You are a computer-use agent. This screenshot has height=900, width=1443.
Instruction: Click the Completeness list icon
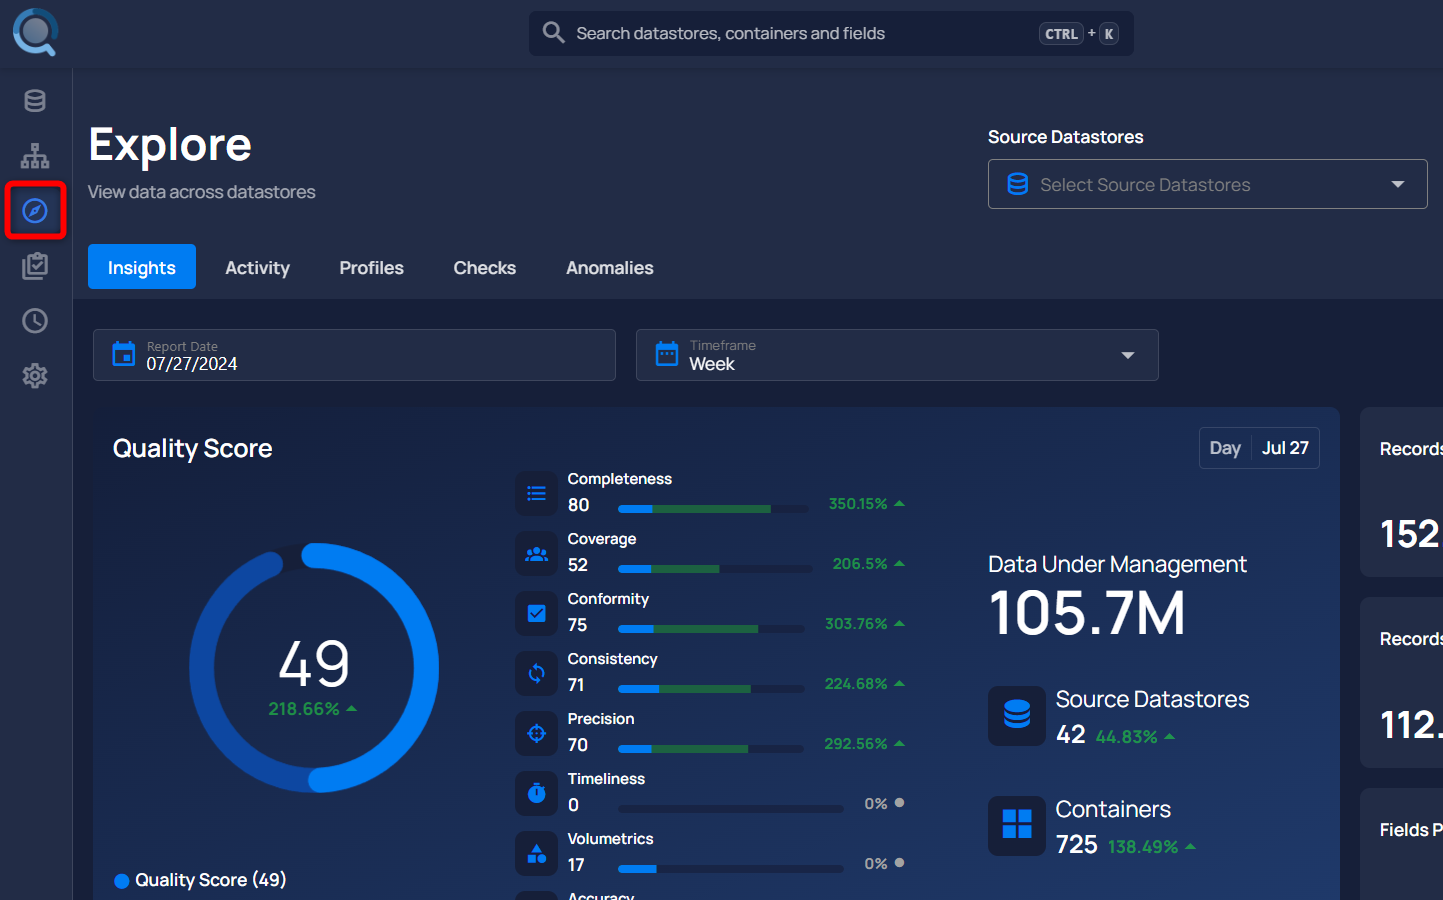[x=537, y=493]
